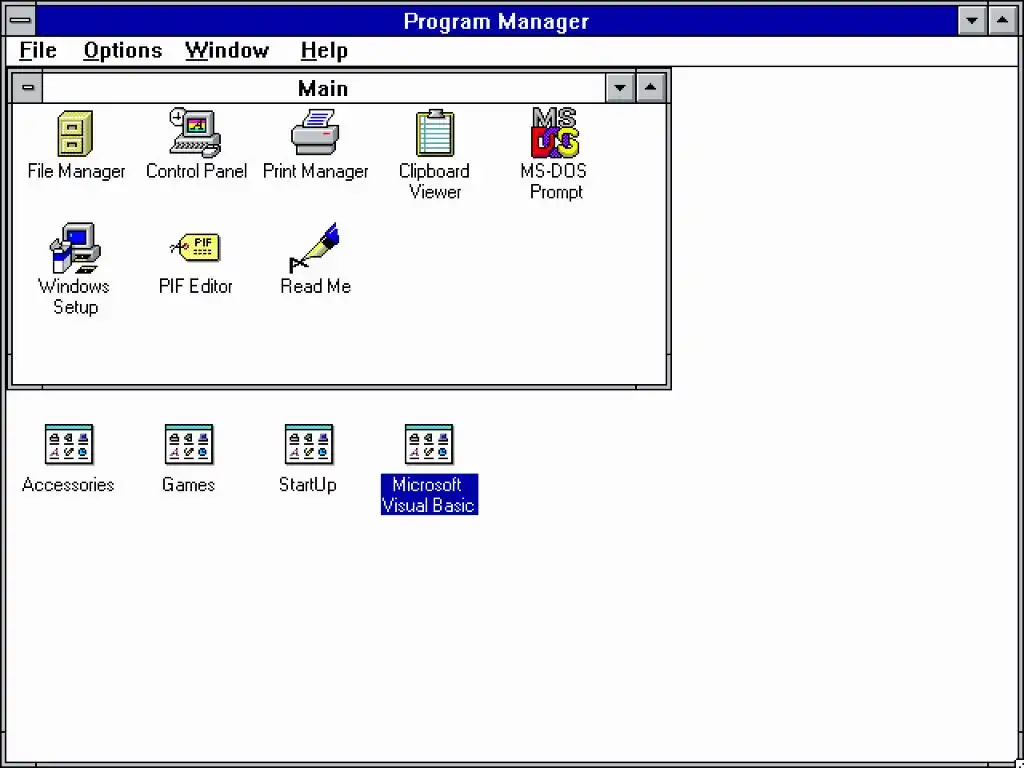Click the Main window title bar
The width and height of the screenshot is (1024, 768).
(x=323, y=88)
